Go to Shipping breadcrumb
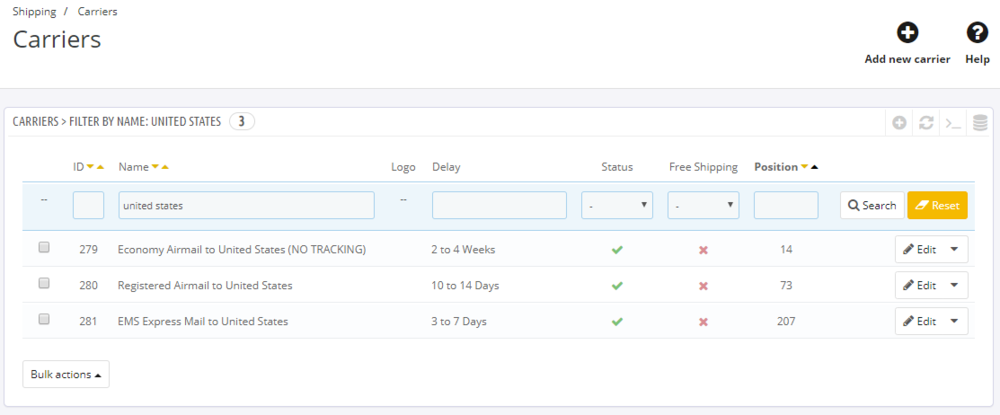The height and width of the screenshot is (415, 1000). pyautogui.click(x=34, y=12)
